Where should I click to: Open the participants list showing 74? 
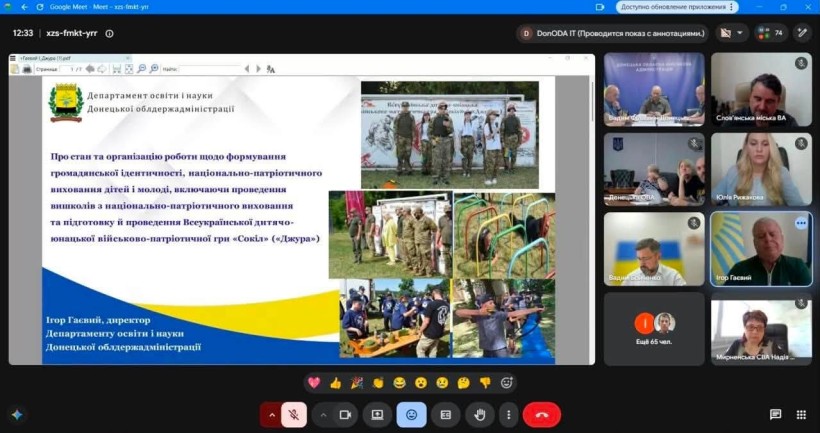[x=771, y=33]
